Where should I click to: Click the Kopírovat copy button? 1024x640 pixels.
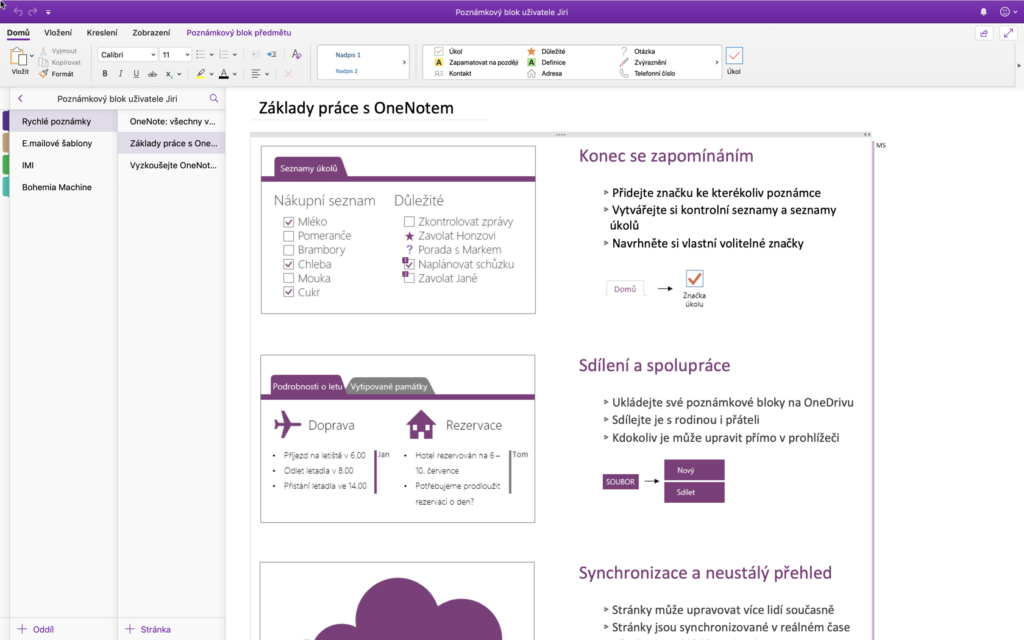click(59, 62)
